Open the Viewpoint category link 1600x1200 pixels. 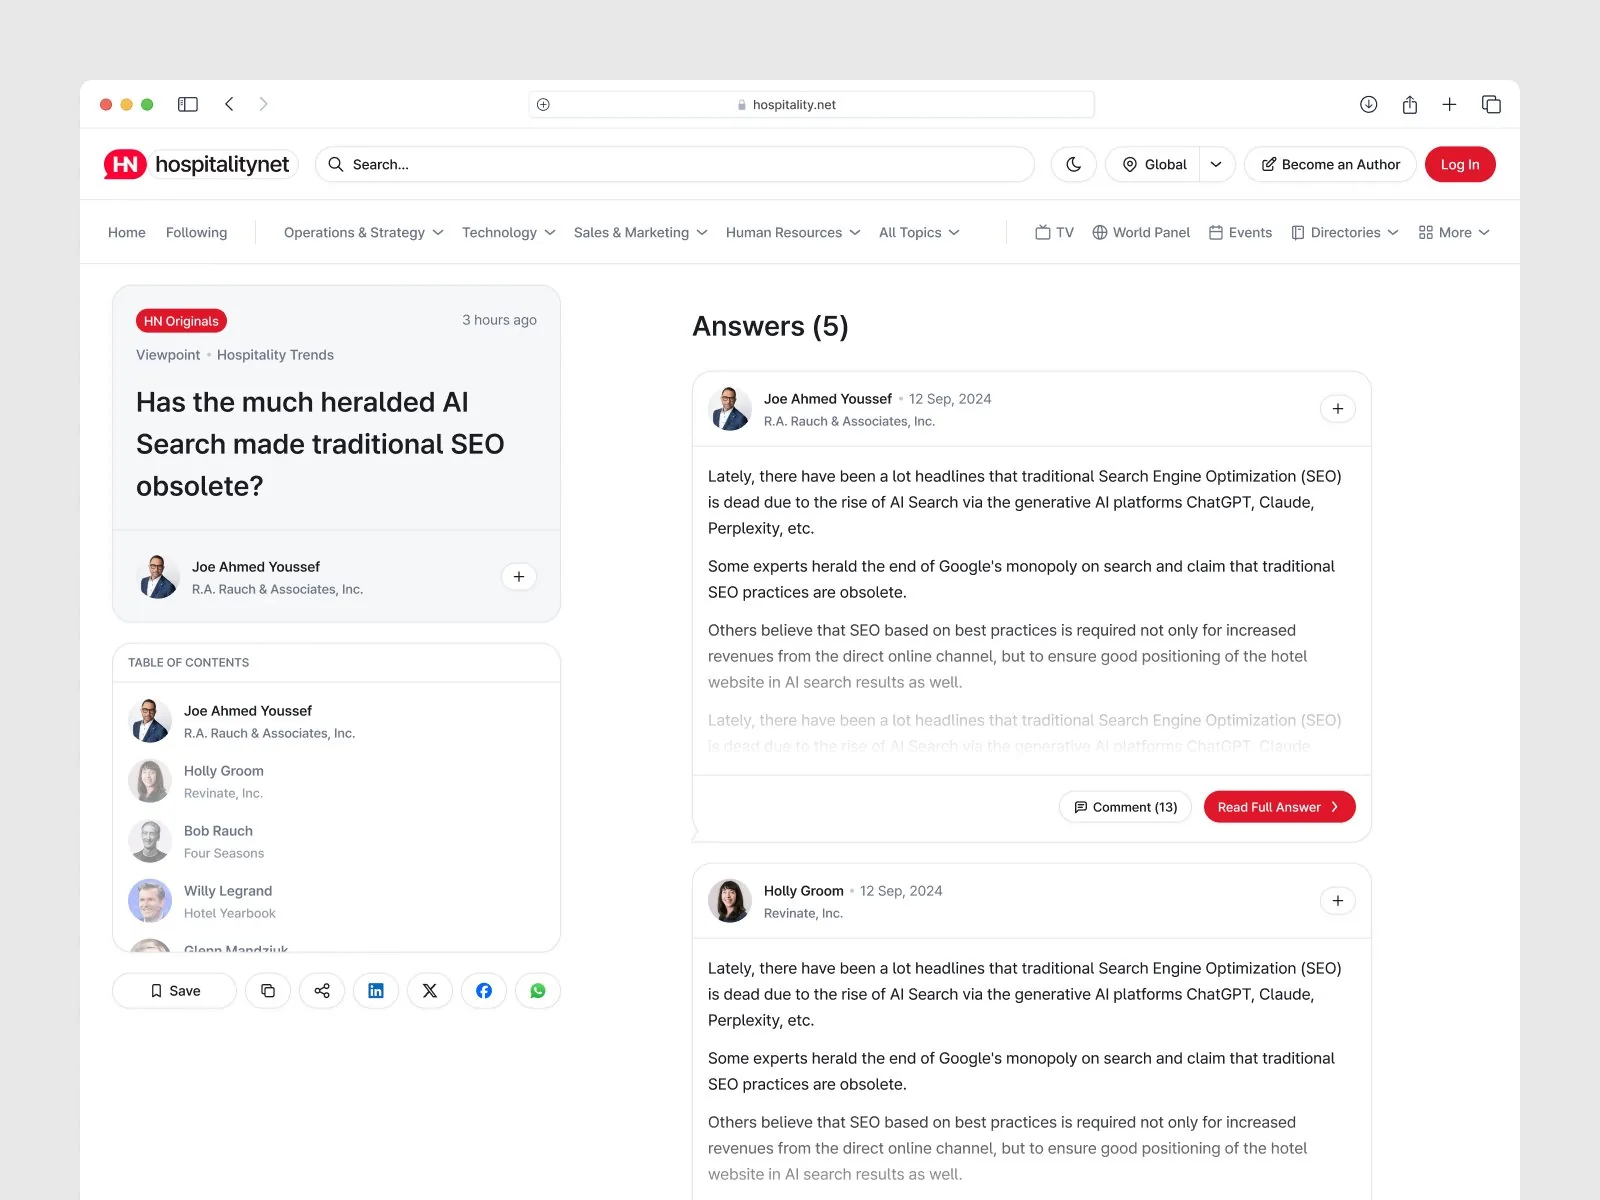[x=168, y=355]
